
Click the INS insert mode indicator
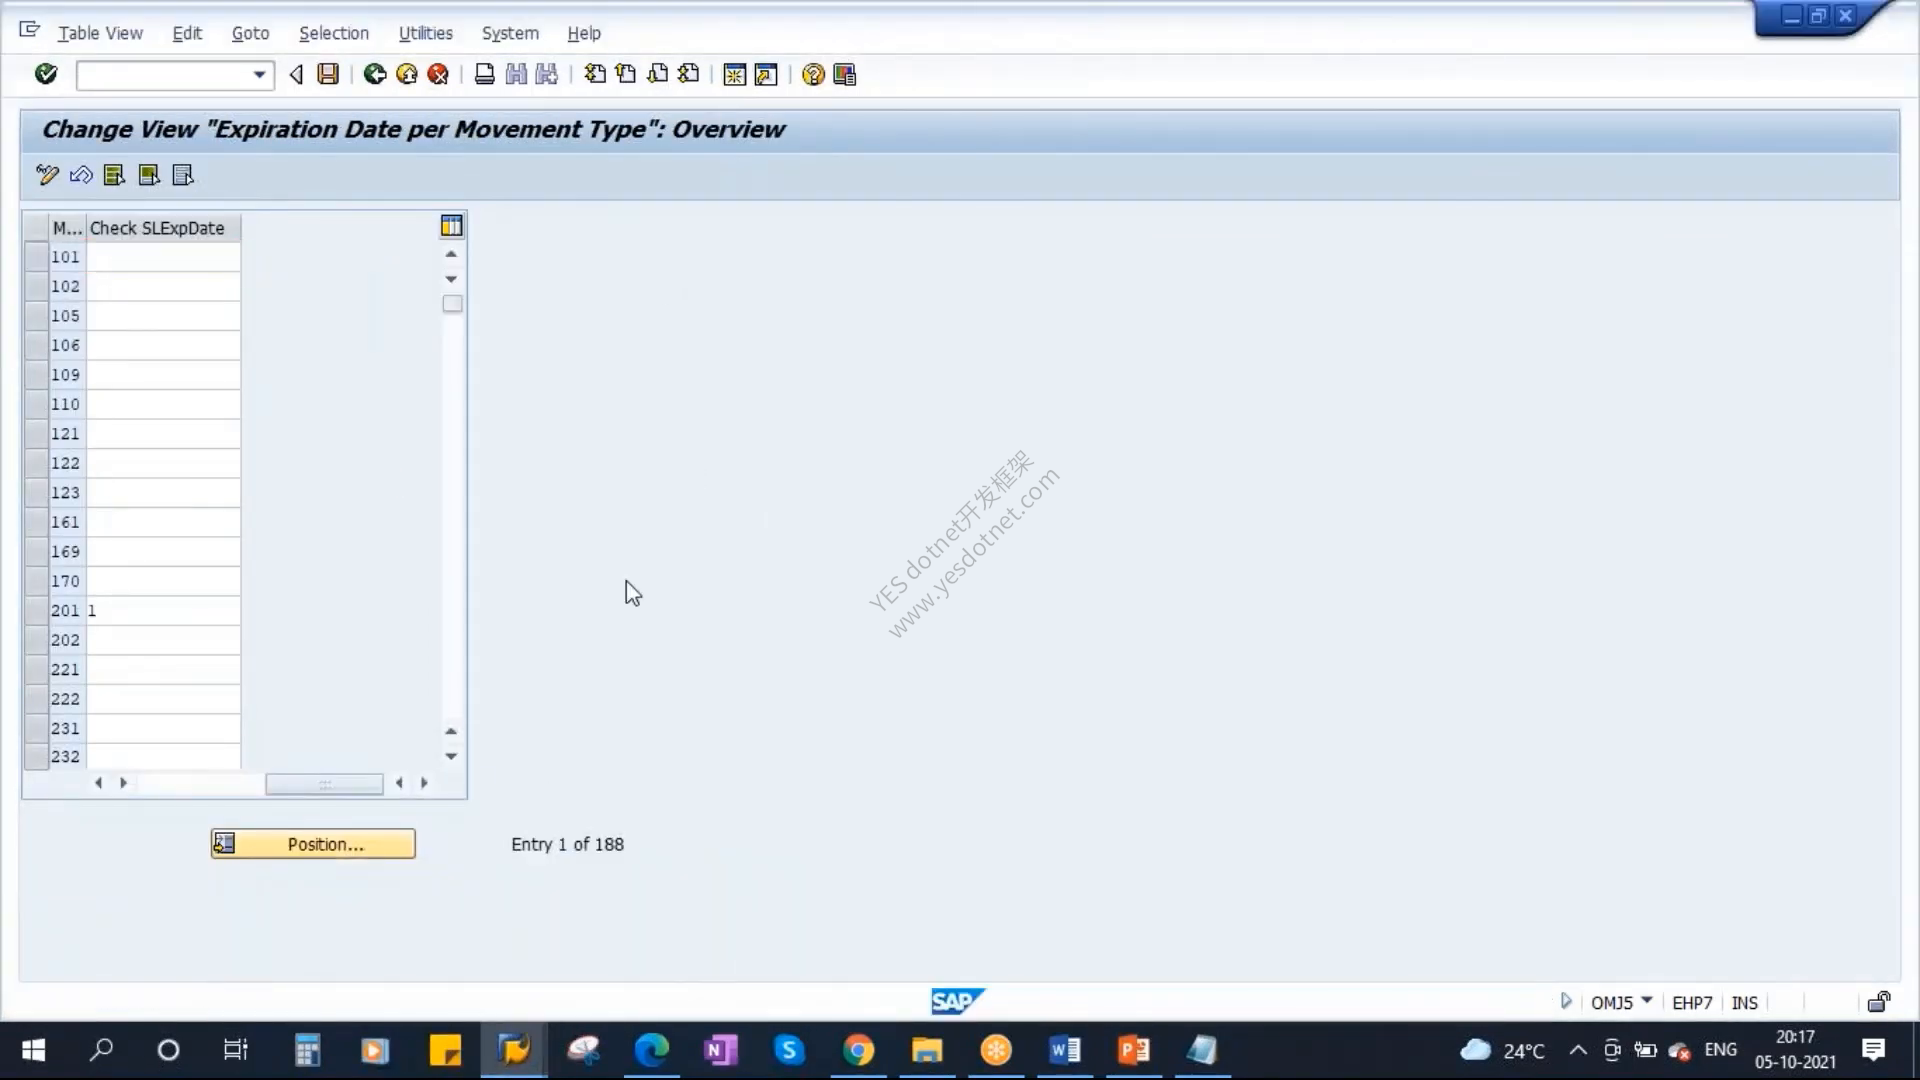tap(1744, 1003)
